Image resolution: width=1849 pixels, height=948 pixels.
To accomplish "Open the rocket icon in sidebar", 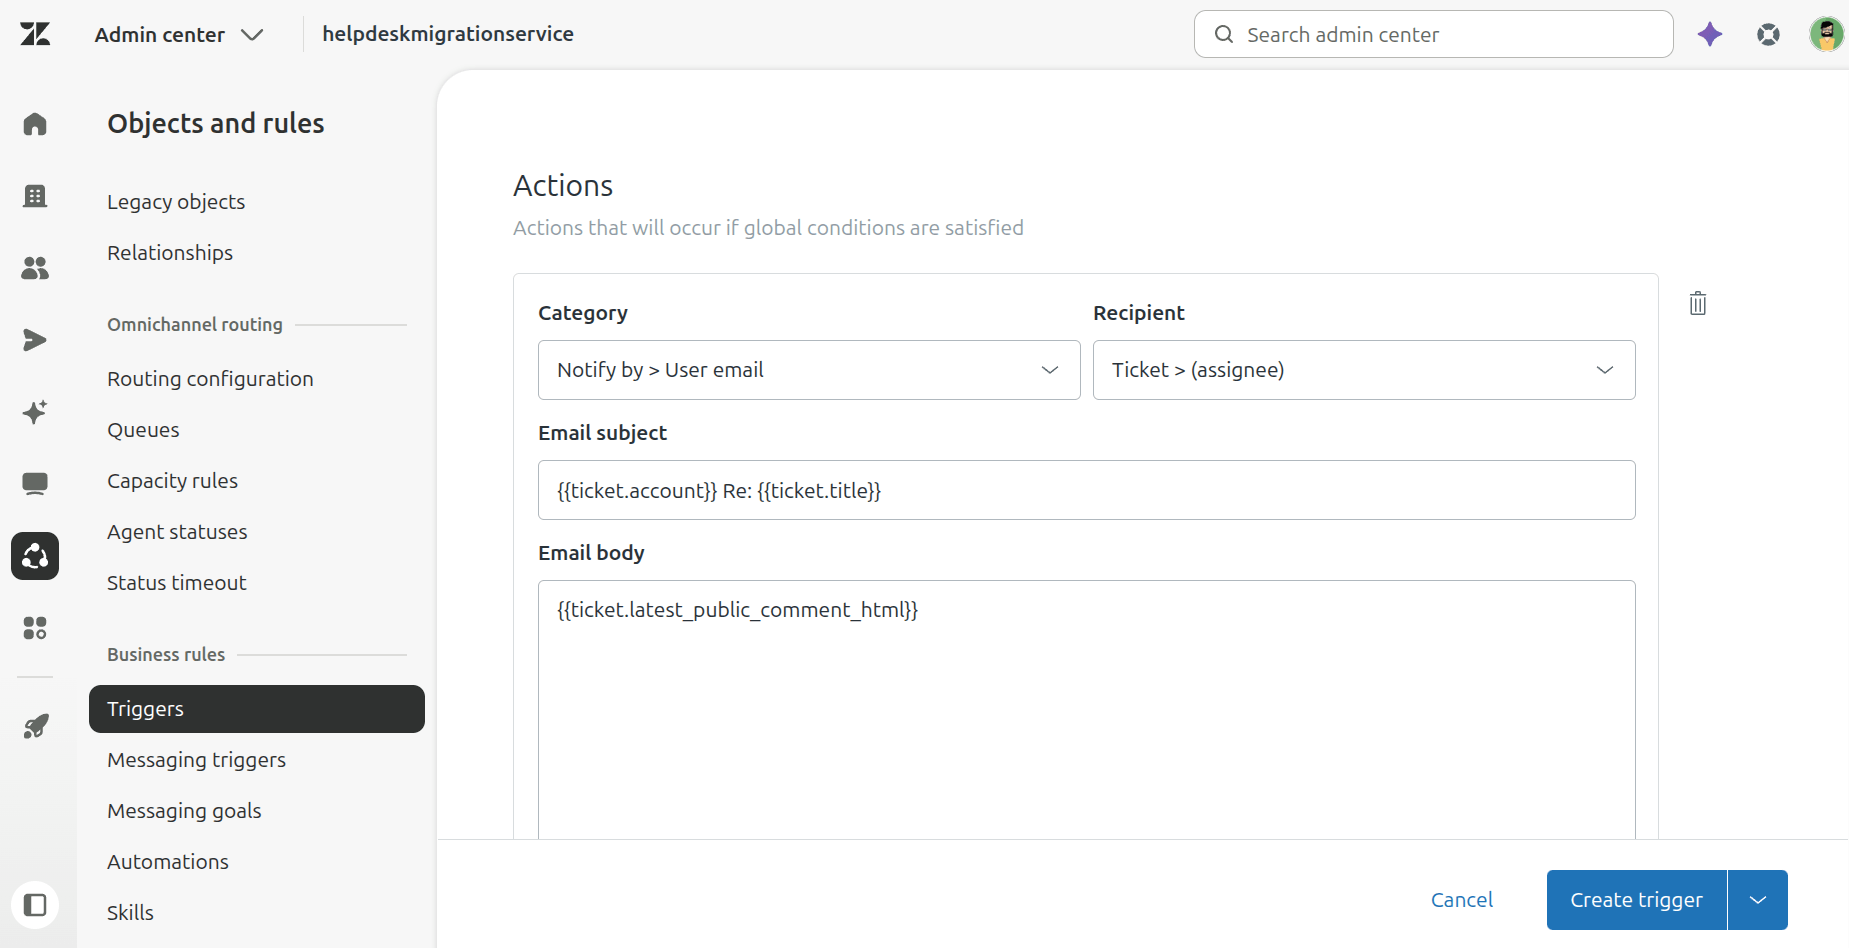I will point(35,726).
